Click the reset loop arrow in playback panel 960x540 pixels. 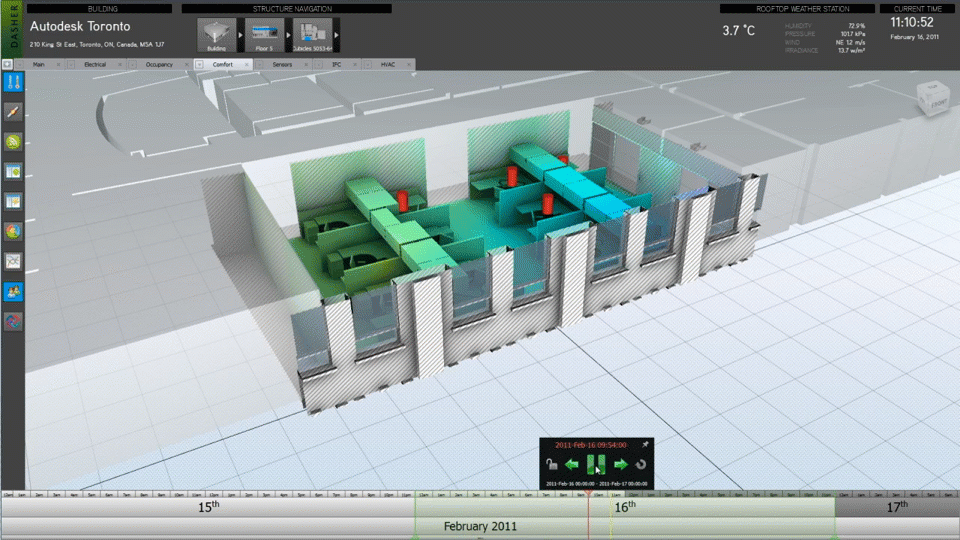point(640,464)
